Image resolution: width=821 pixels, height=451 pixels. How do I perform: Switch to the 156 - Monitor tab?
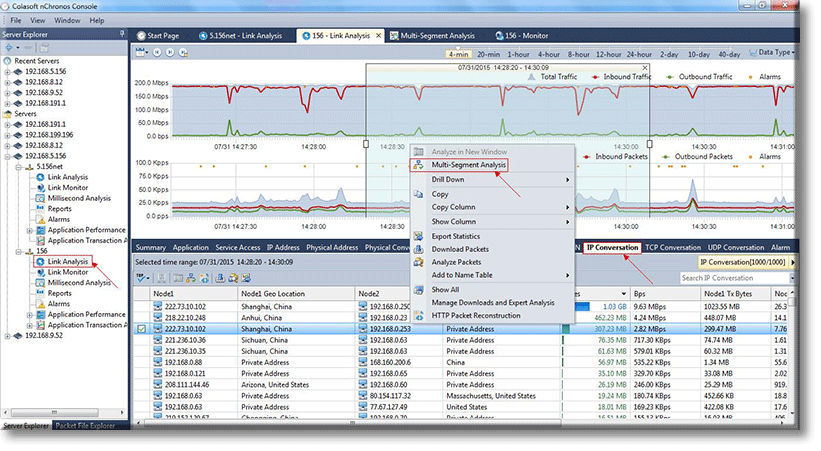pyautogui.click(x=522, y=36)
